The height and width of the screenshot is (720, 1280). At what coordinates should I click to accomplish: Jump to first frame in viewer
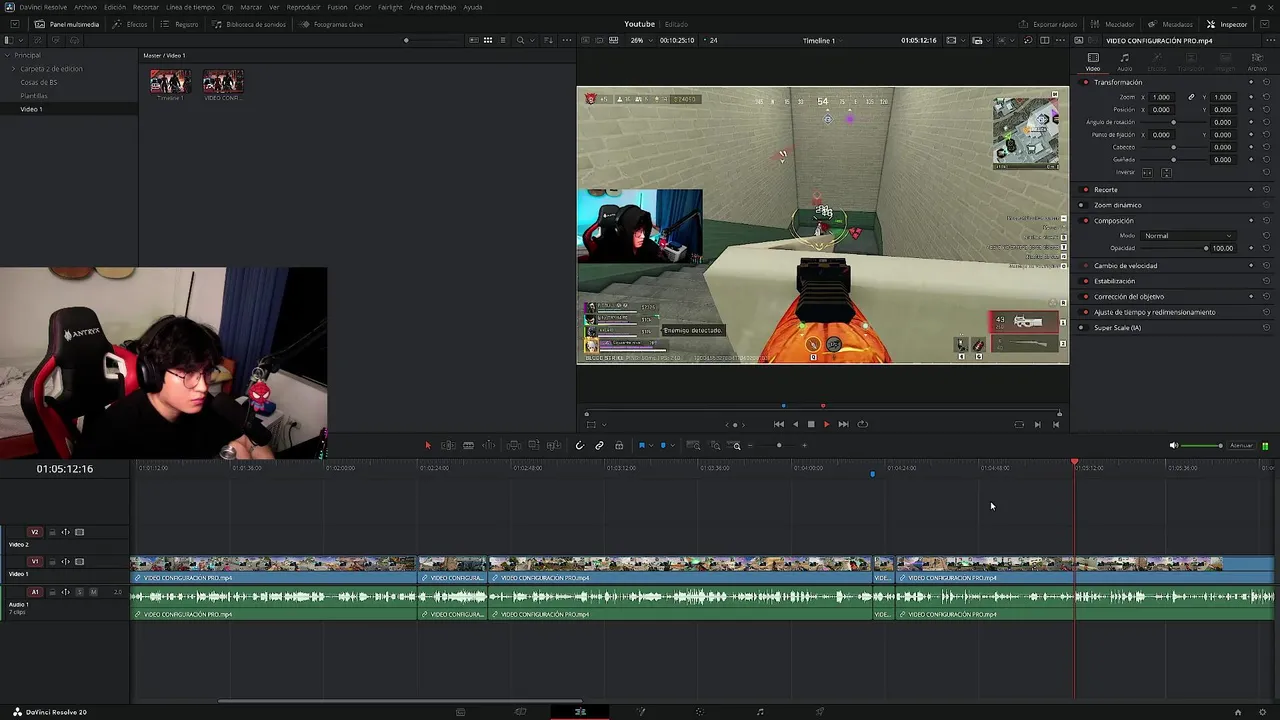779,424
